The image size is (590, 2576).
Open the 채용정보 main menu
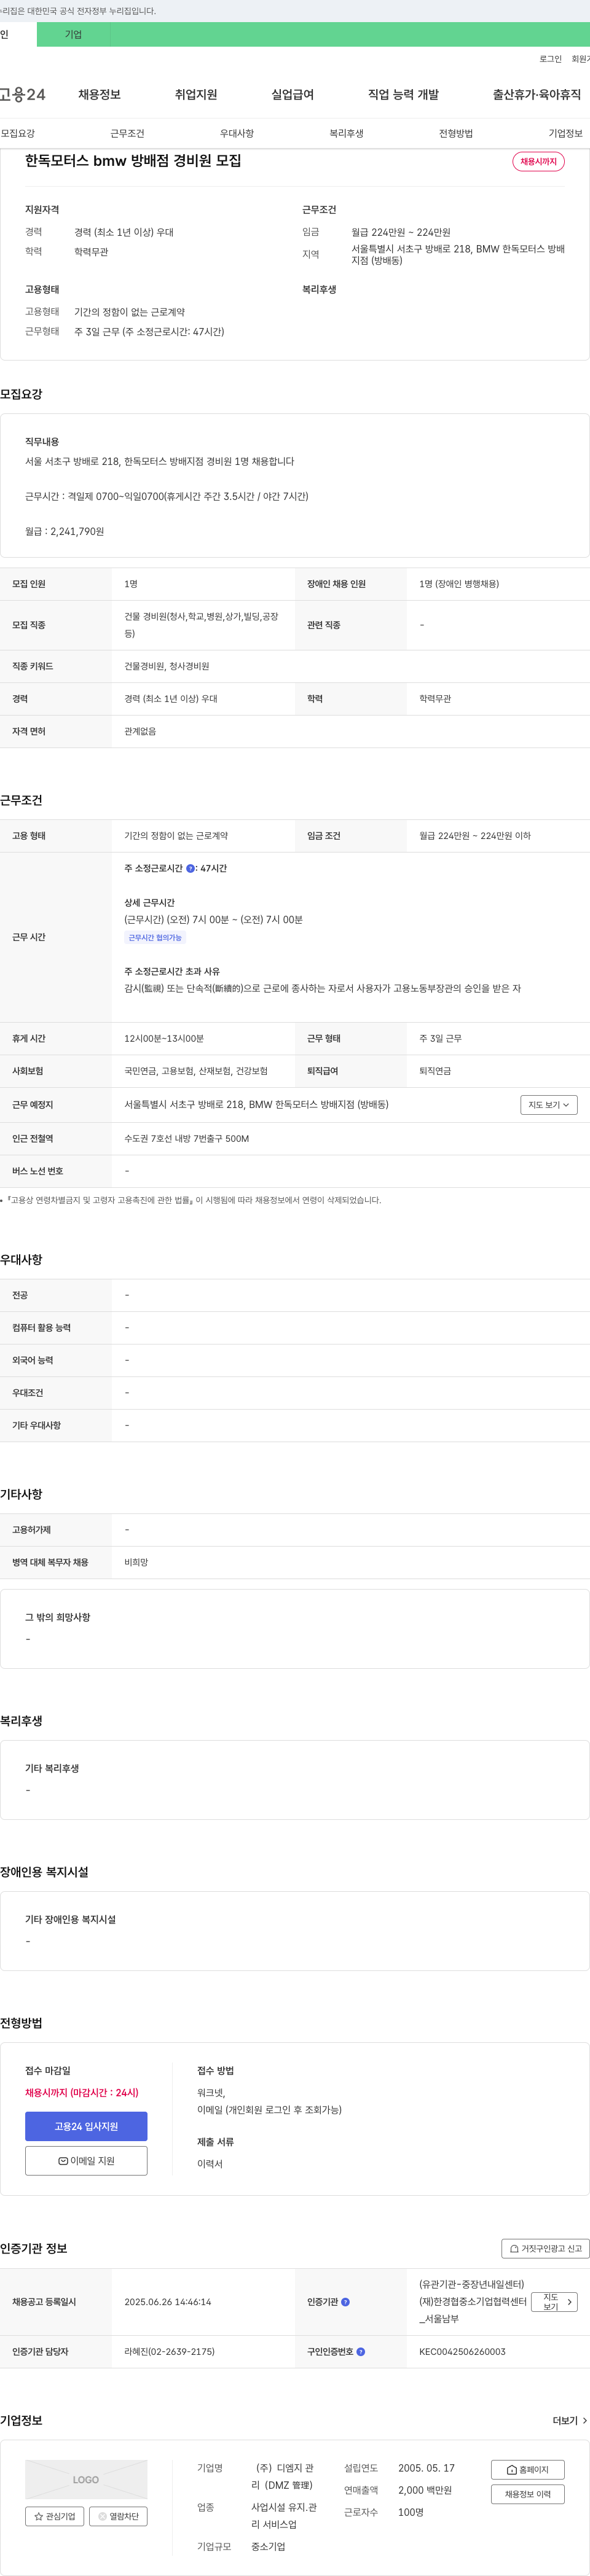pyautogui.click(x=99, y=94)
